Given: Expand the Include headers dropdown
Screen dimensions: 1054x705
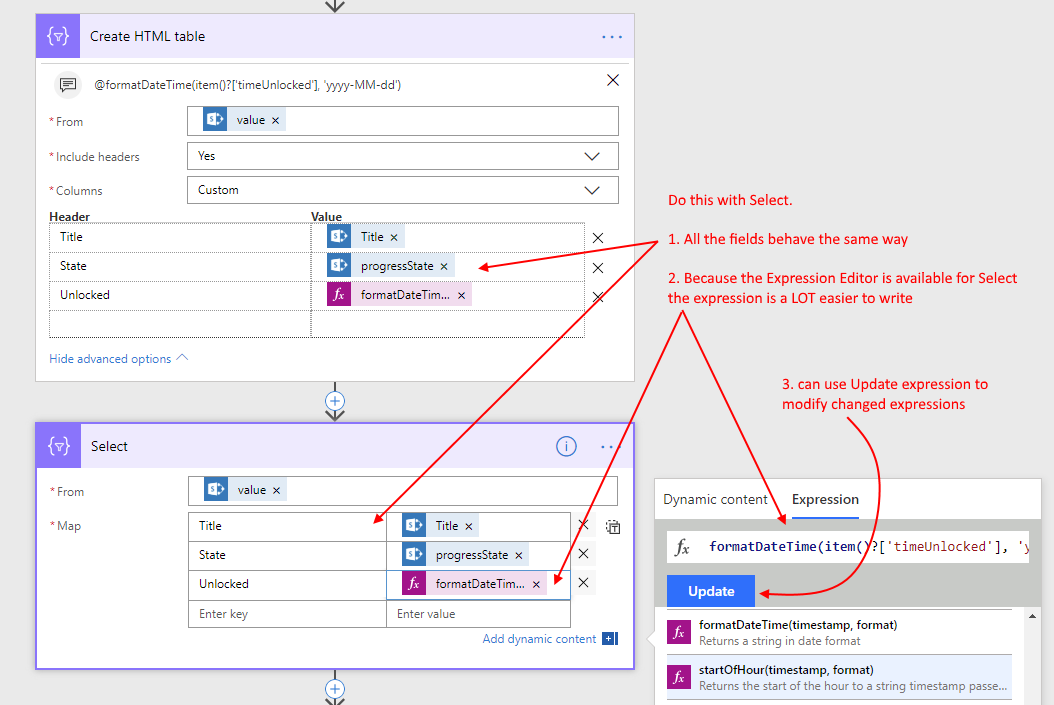Looking at the screenshot, I should (x=592, y=156).
